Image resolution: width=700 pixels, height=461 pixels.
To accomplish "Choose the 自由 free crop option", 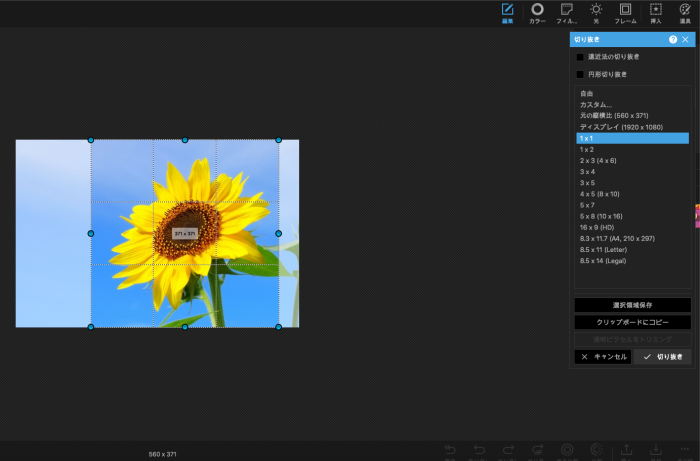I will pos(587,93).
